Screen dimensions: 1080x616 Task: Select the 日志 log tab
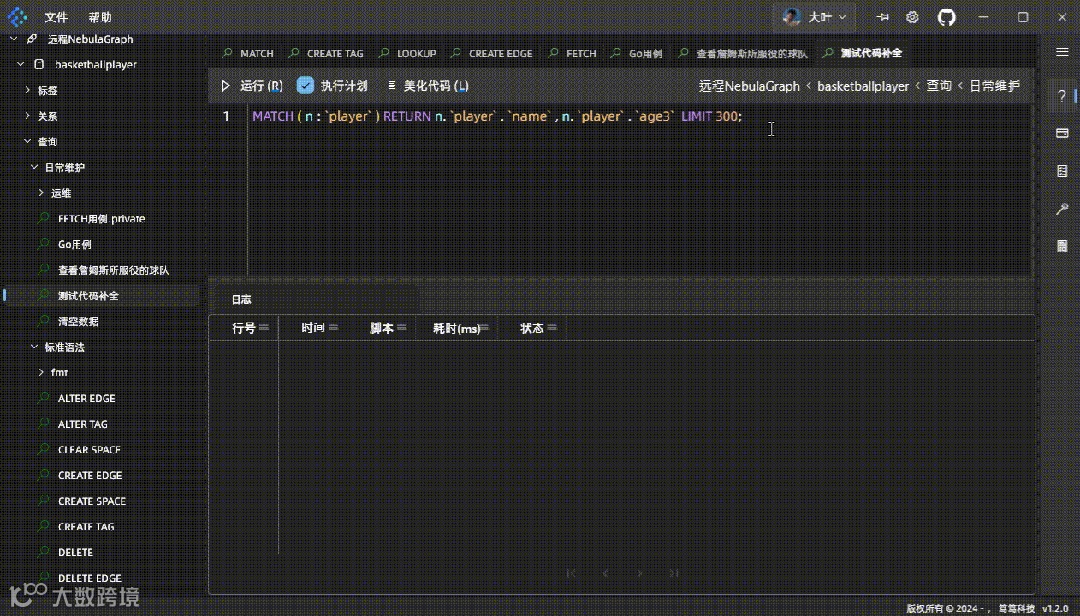tap(241, 299)
